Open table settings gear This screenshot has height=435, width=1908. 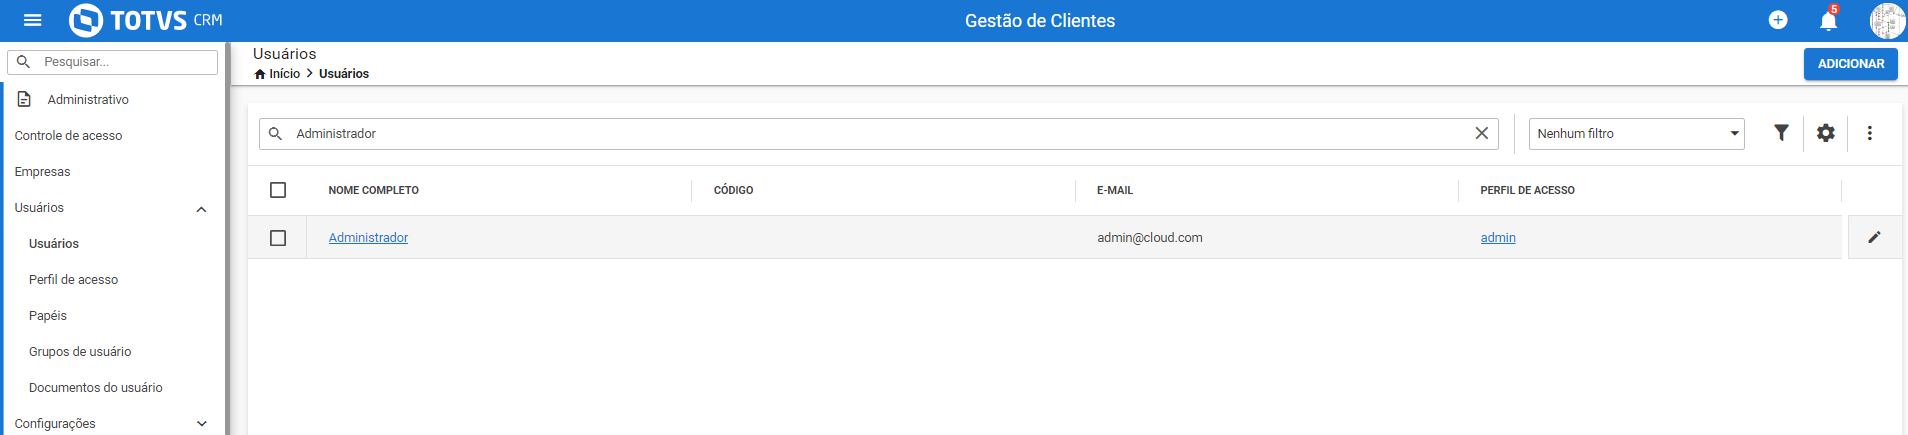tap(1826, 133)
